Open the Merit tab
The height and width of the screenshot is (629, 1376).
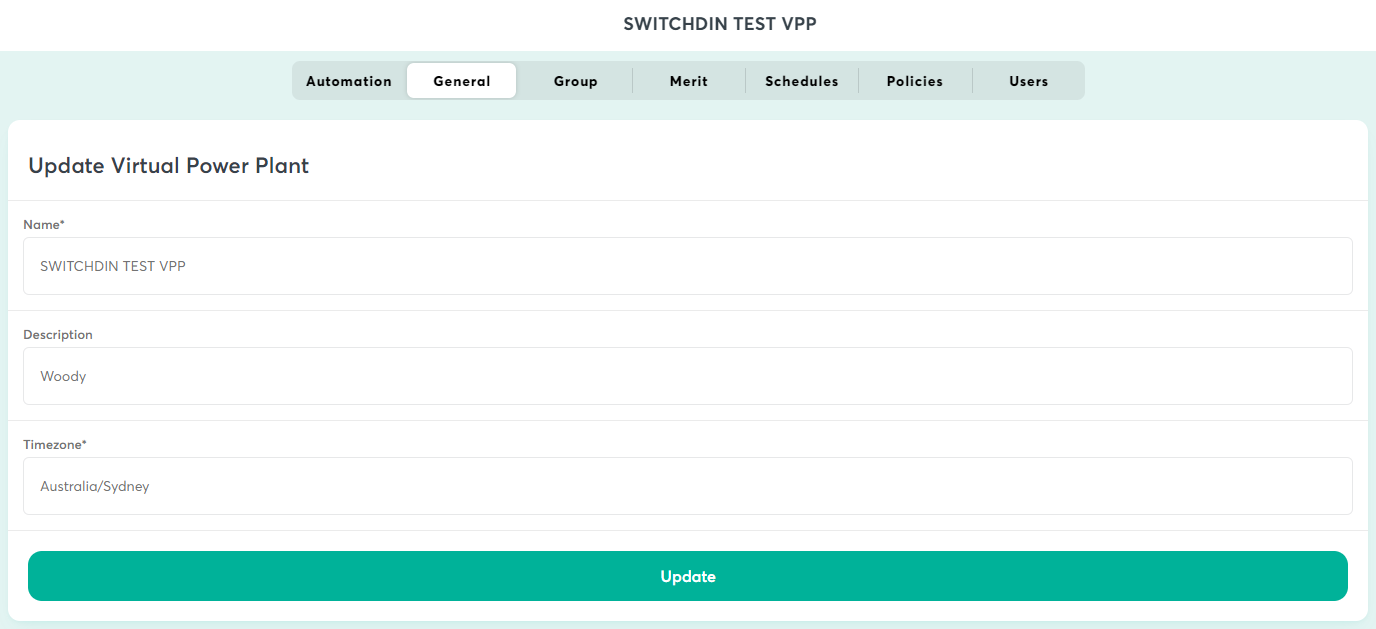[689, 81]
